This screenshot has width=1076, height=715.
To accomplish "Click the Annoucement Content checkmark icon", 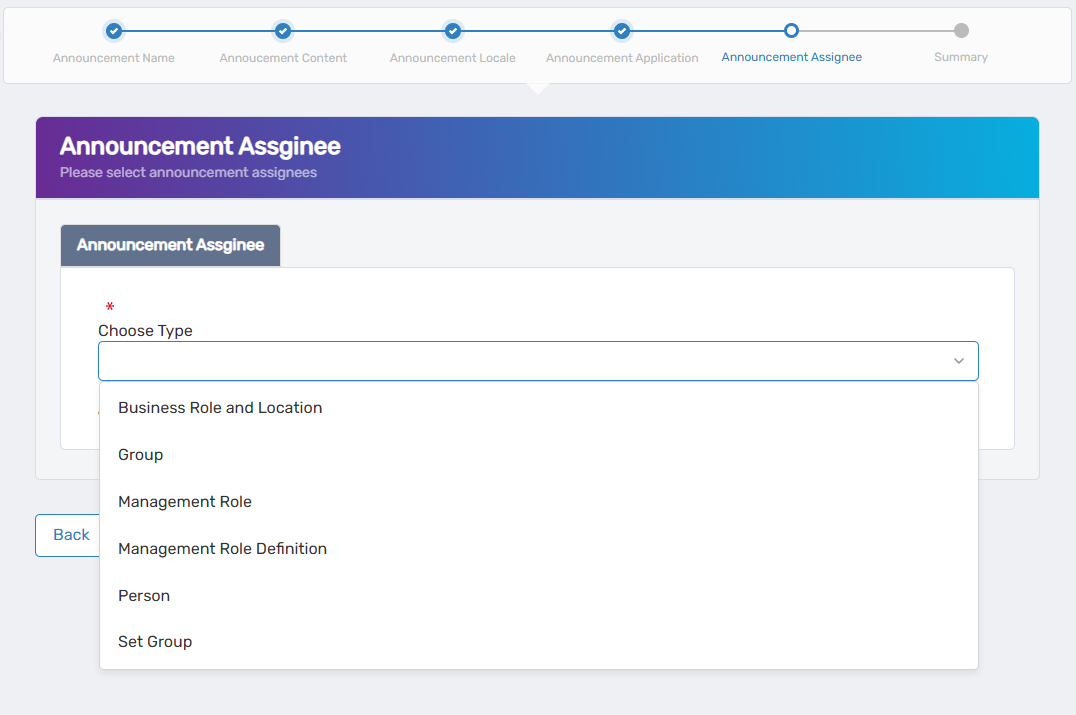I will click(x=283, y=31).
